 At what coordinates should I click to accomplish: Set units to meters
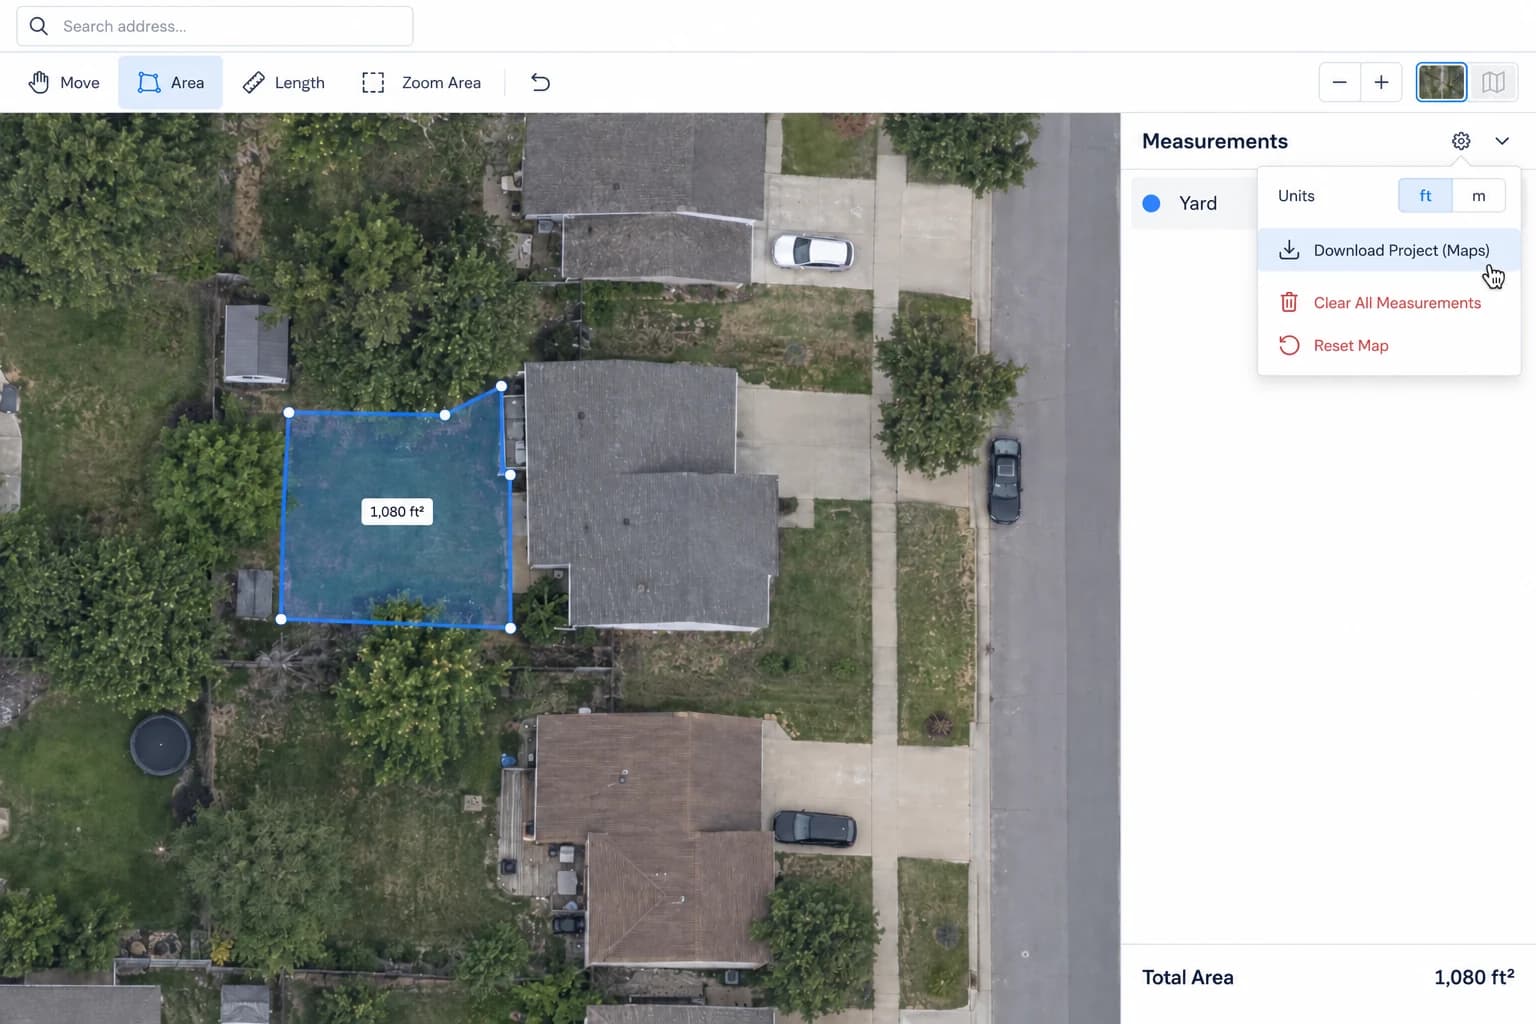click(1478, 196)
